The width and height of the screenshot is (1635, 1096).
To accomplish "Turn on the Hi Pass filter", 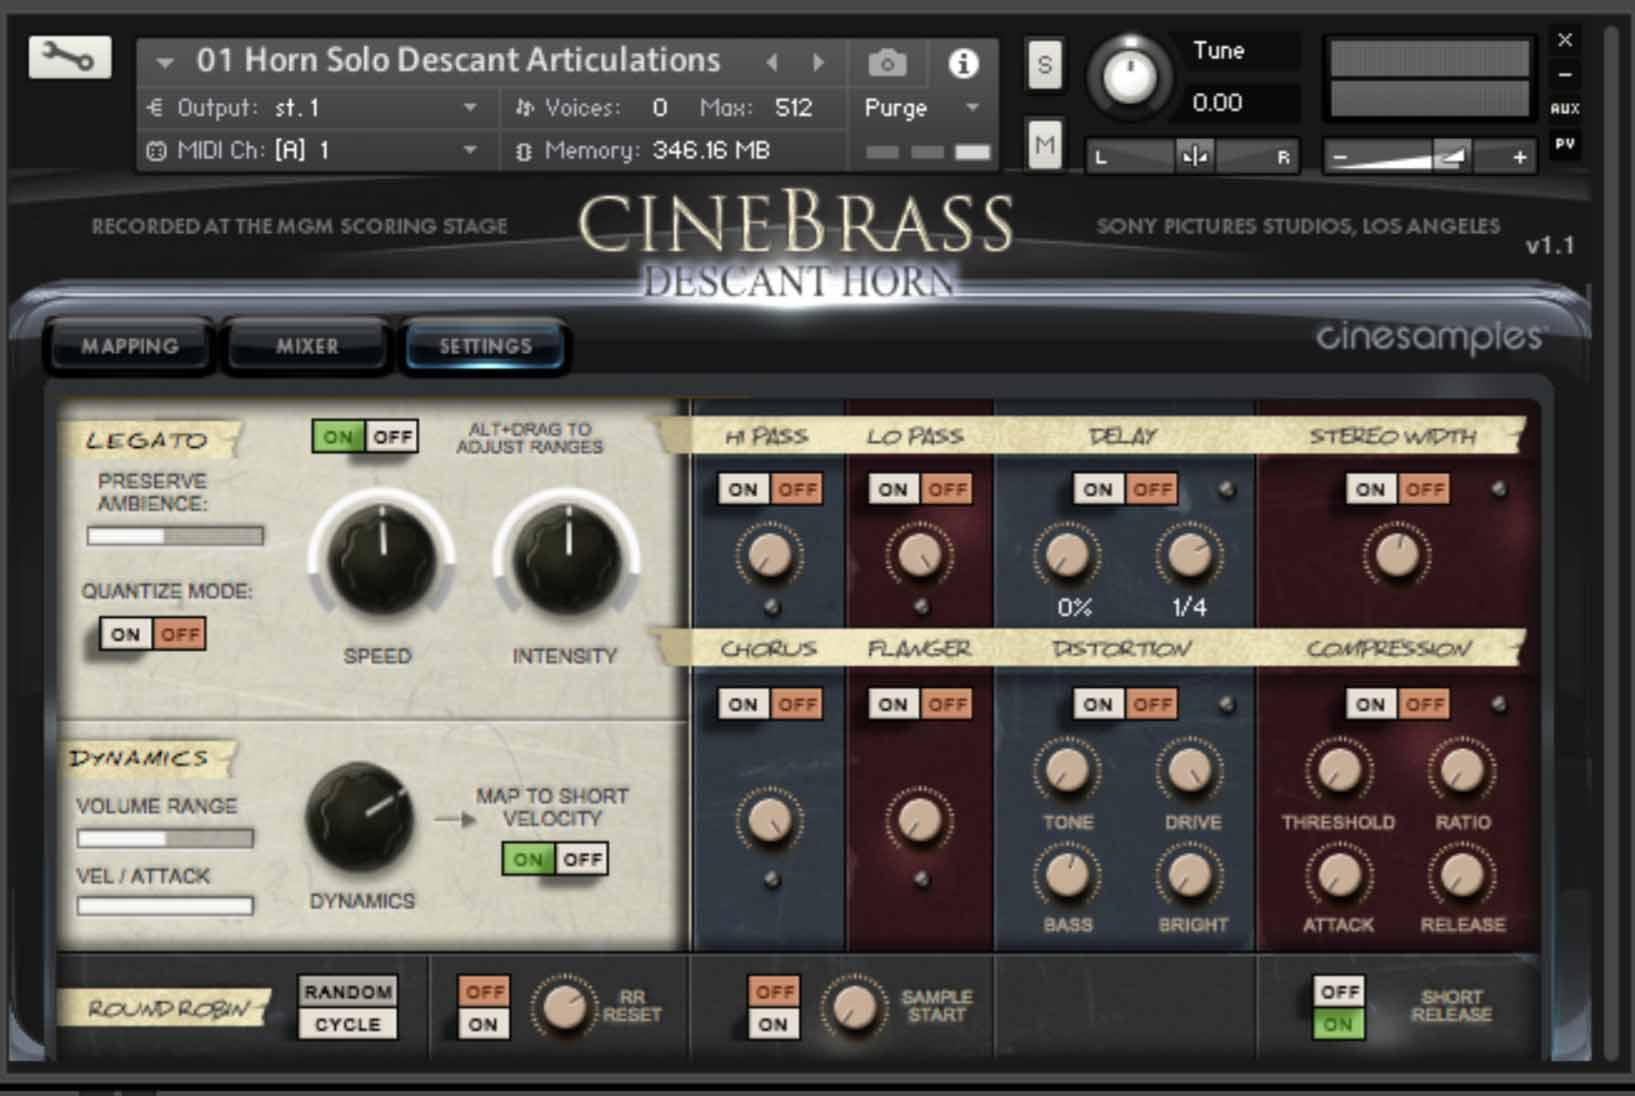I will [742, 489].
